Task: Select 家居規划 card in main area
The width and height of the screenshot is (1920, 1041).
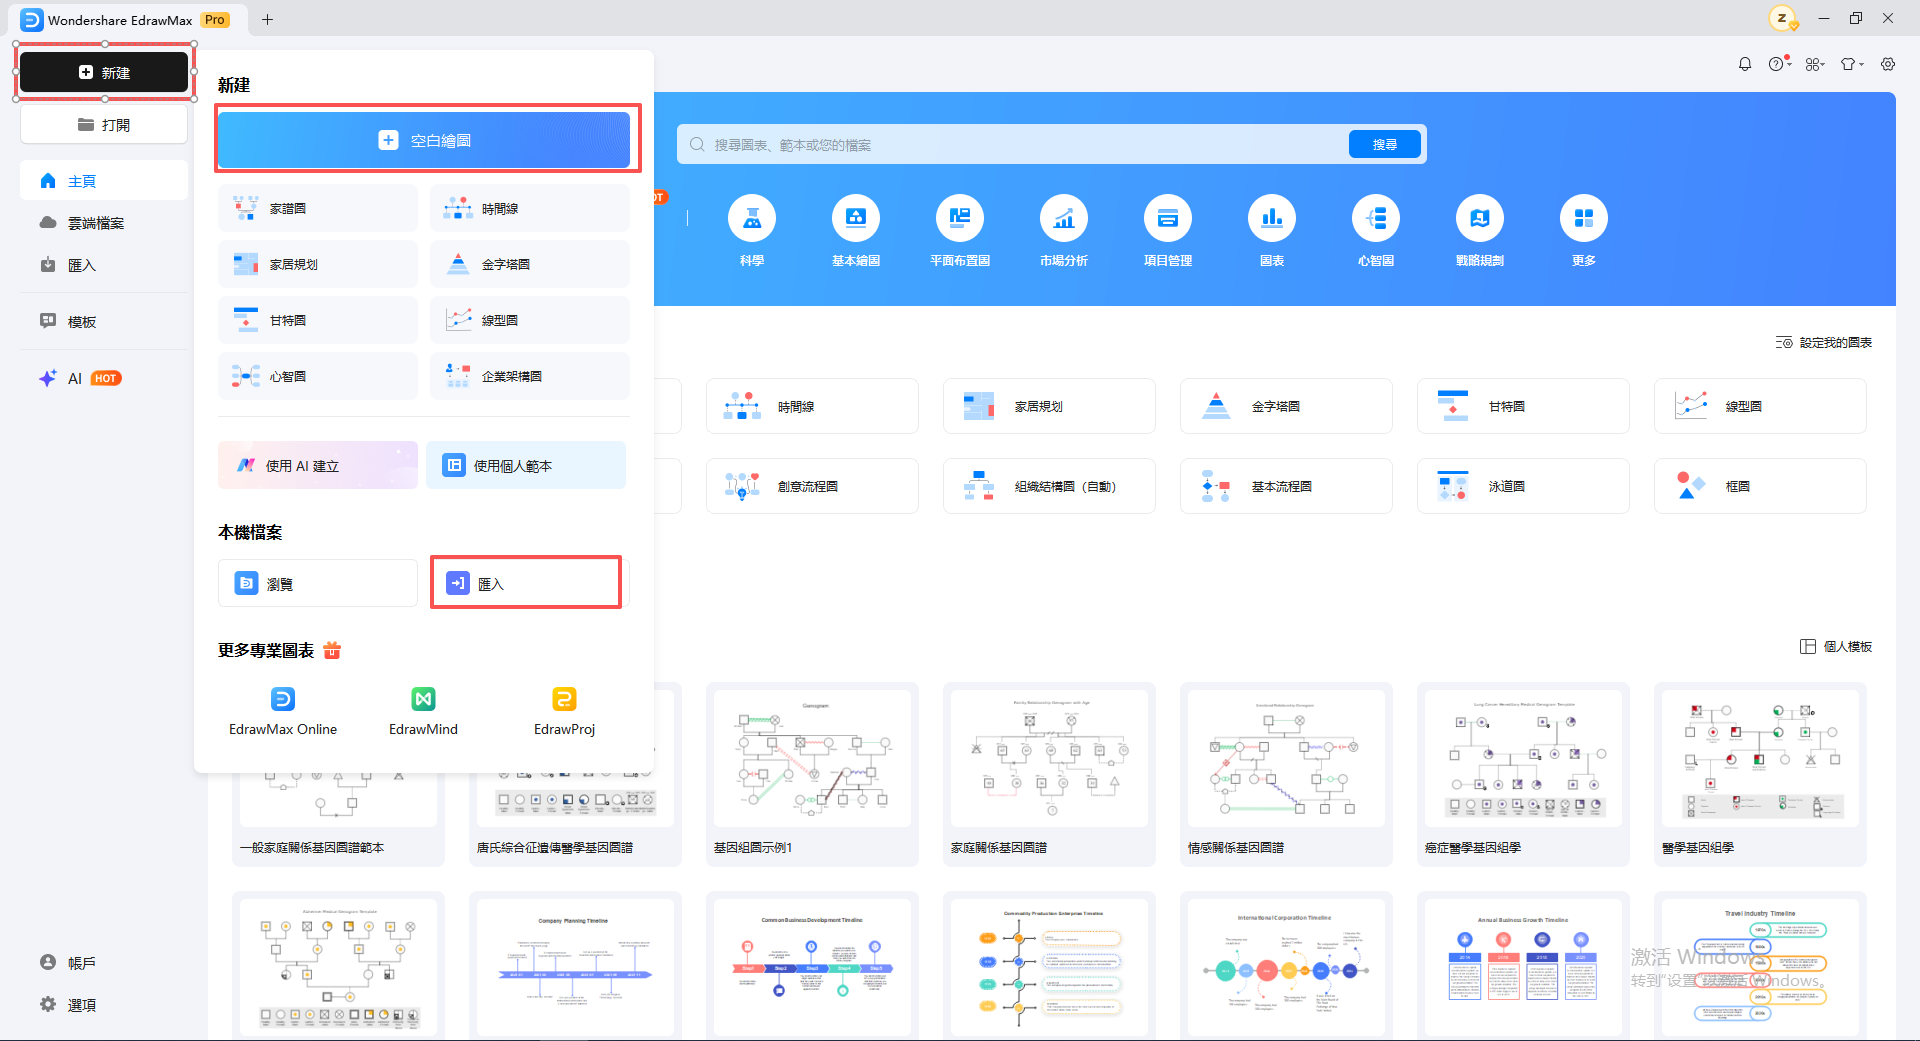Action: click(x=1049, y=406)
